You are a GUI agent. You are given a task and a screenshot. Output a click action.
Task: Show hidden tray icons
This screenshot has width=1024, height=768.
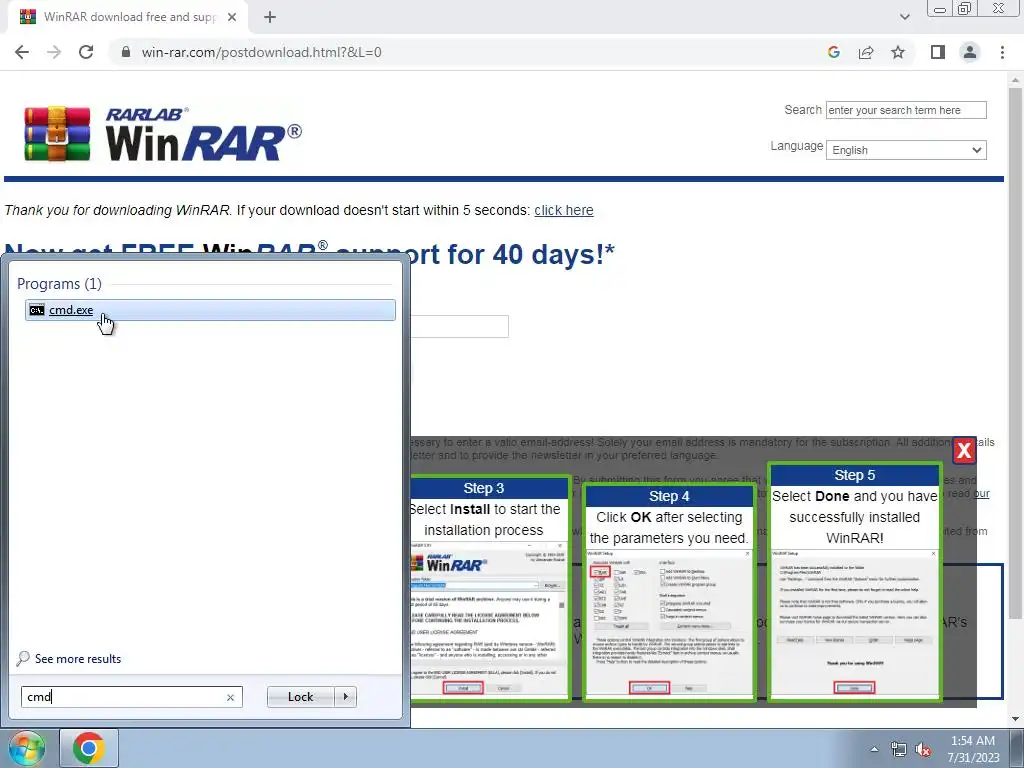(x=874, y=748)
